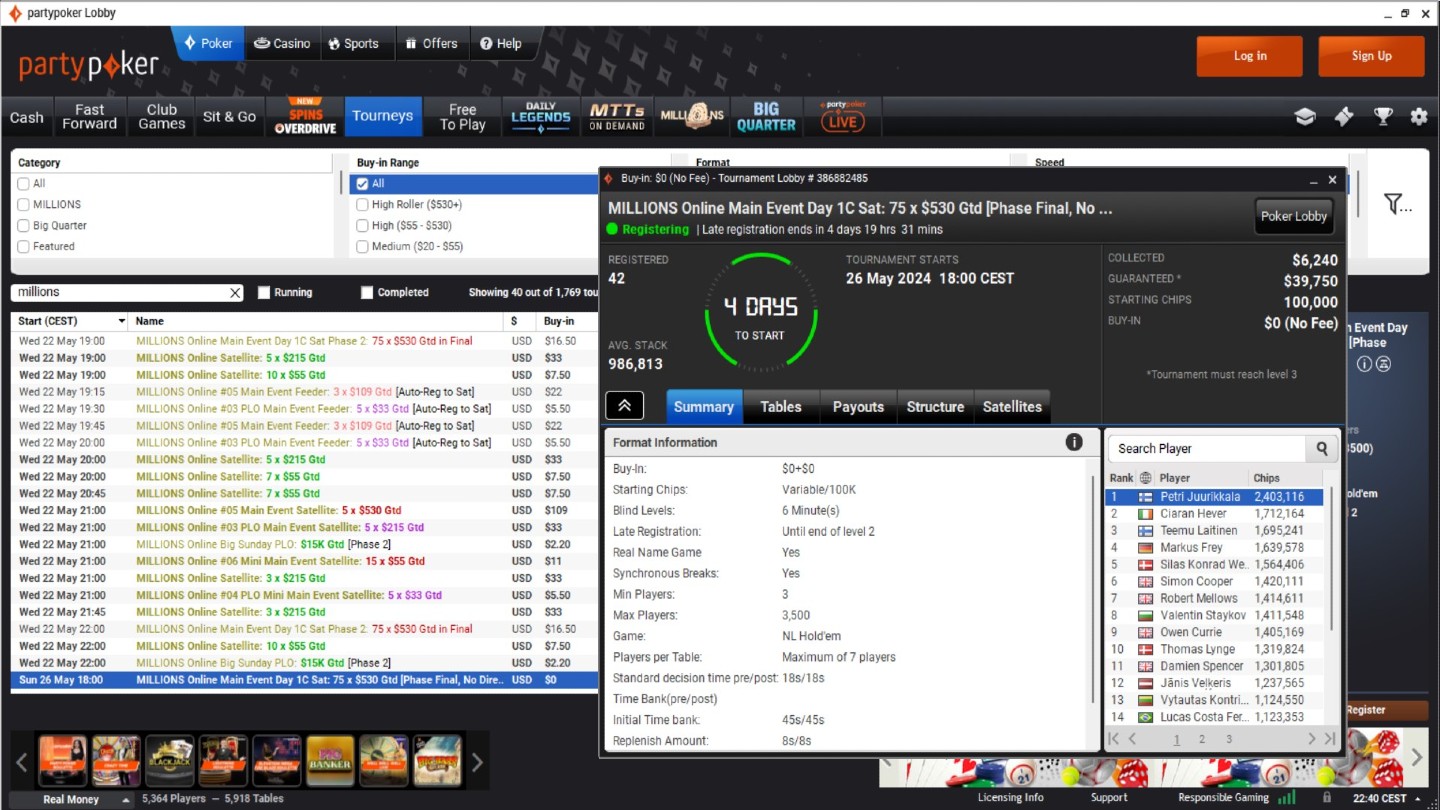Click the filter funnel icon
Image resolution: width=1440 pixels, height=810 pixels.
click(1397, 204)
